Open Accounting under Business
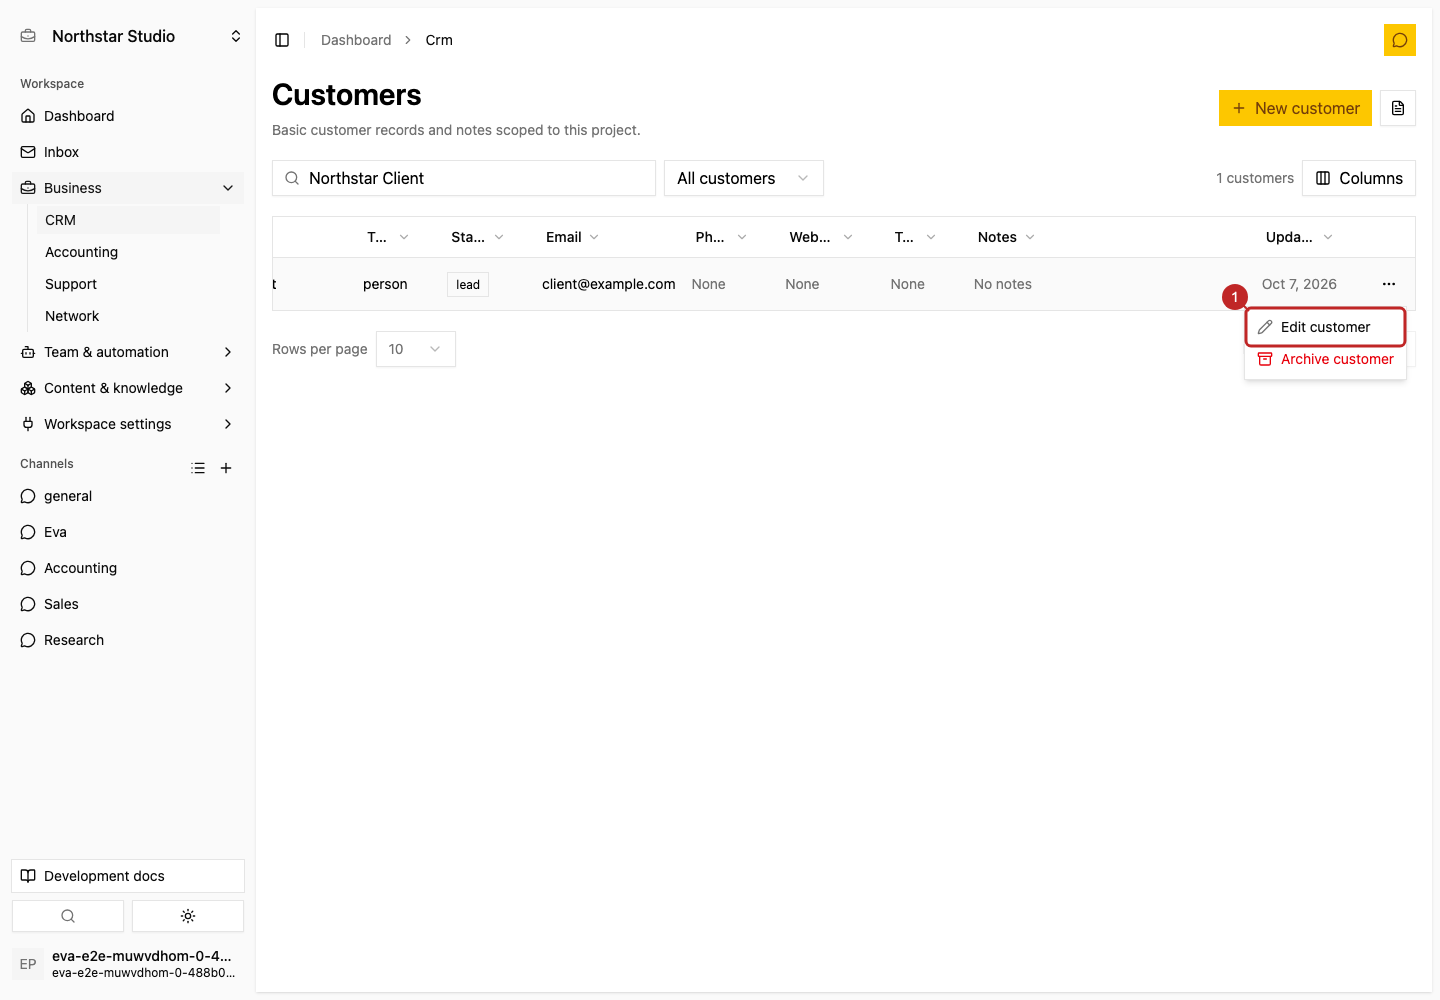Screen dimensions: 1440x1000 point(128,252)
